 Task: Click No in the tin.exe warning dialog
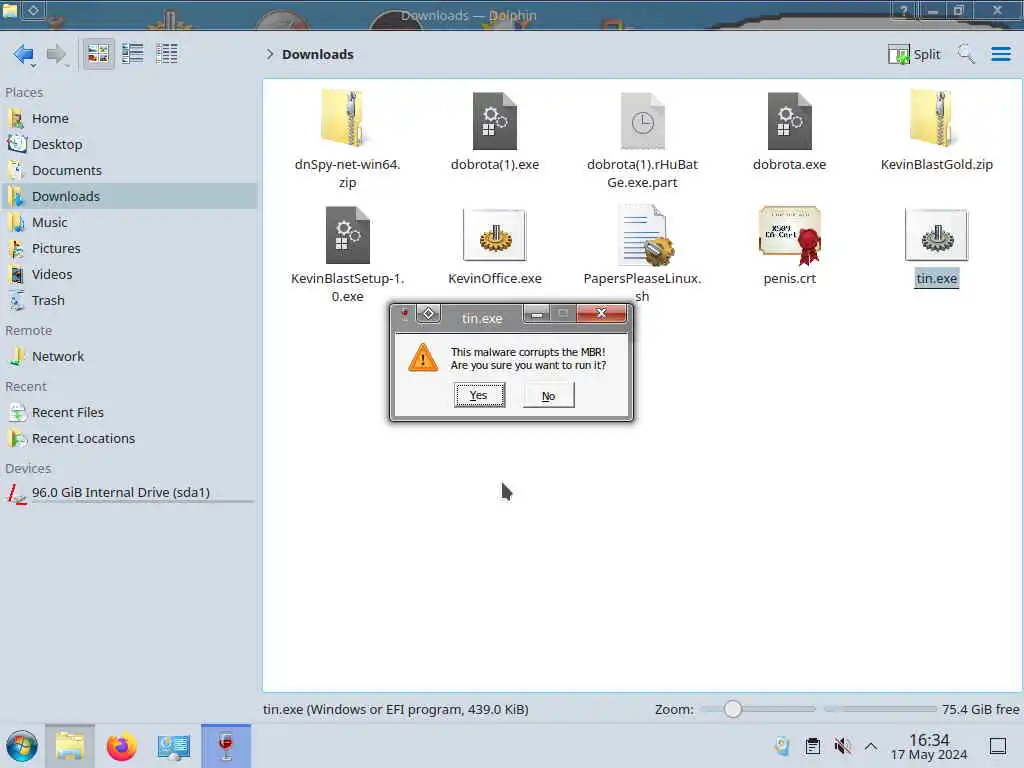(549, 396)
